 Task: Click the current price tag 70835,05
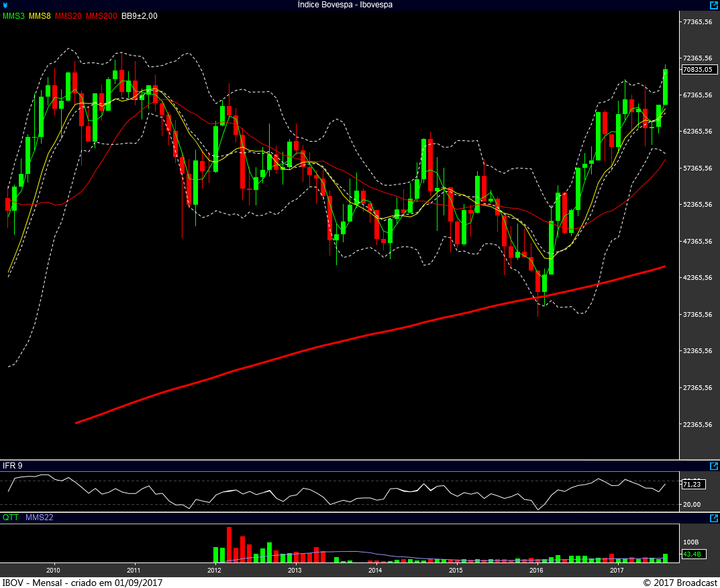pyautogui.click(x=696, y=70)
